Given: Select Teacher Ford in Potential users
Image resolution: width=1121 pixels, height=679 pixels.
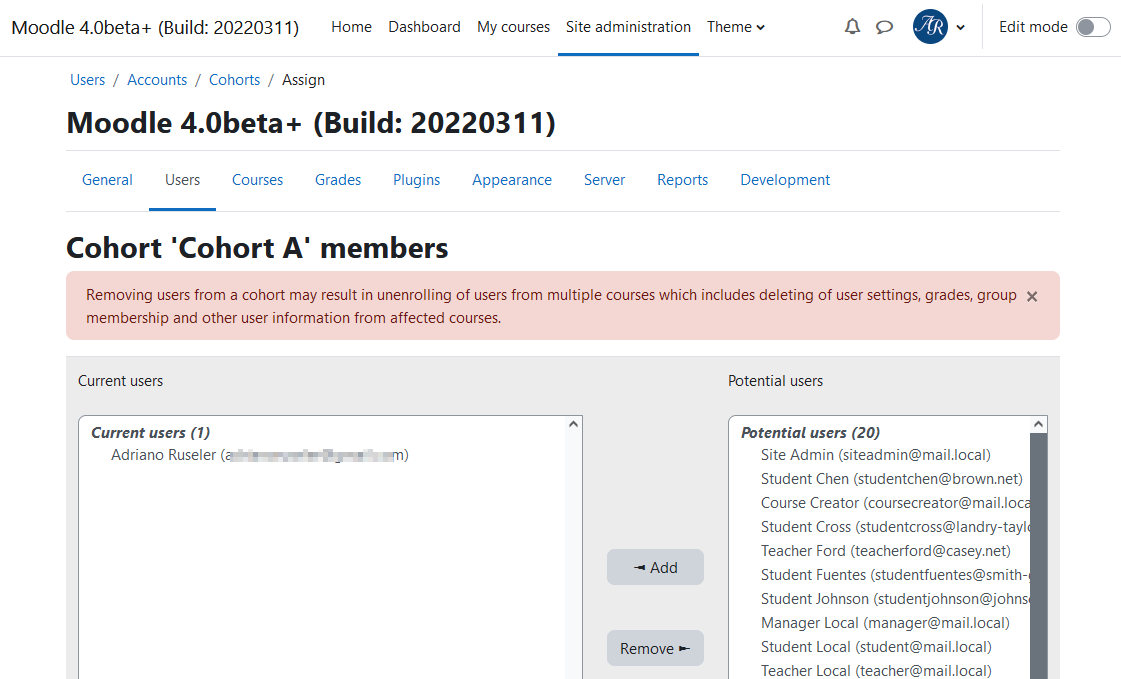Looking at the screenshot, I should [886, 551].
